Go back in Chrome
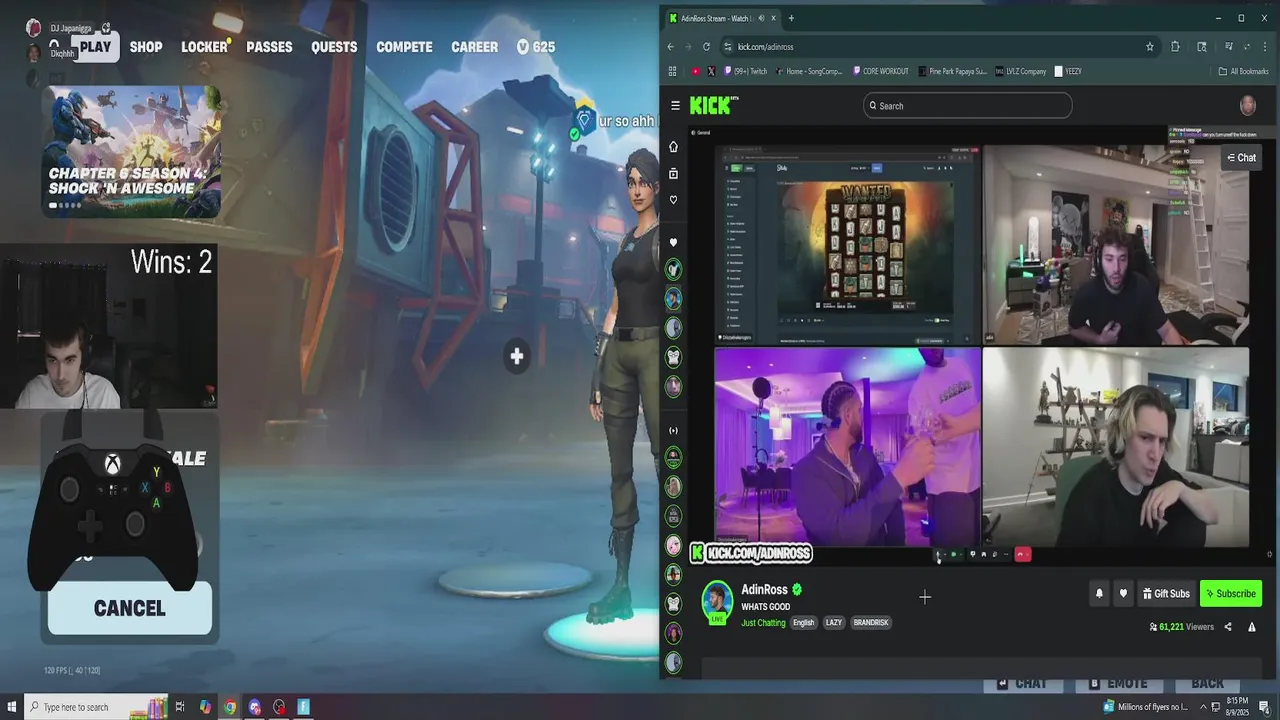This screenshot has width=1280, height=720. [x=670, y=47]
